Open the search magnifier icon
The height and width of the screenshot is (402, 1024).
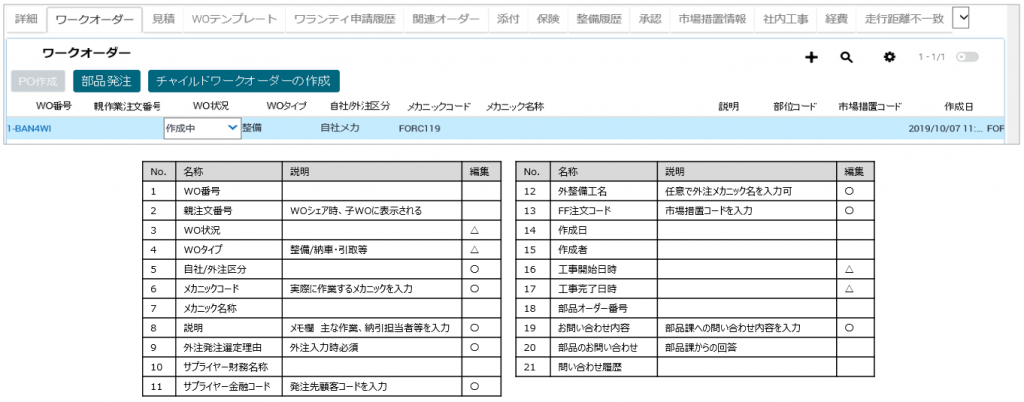point(846,58)
